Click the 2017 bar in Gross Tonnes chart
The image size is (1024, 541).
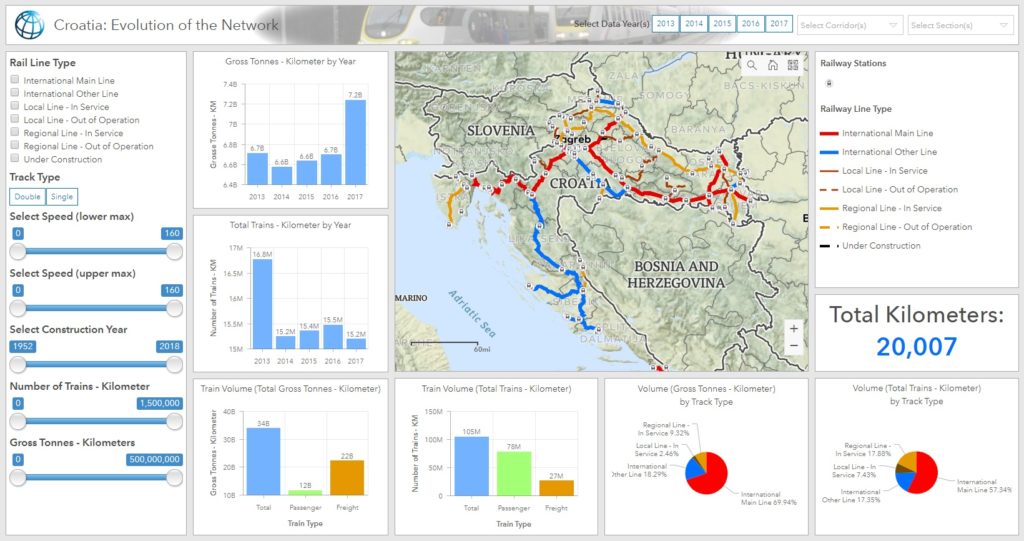point(355,142)
